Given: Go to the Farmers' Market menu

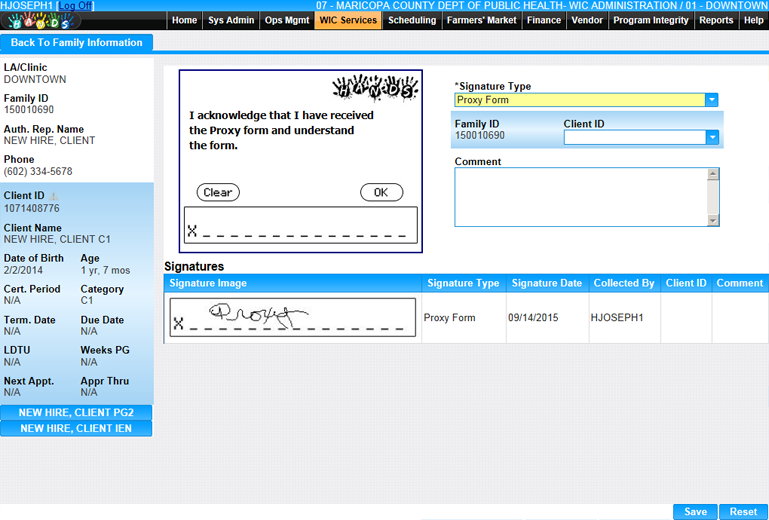Looking at the screenshot, I should pyautogui.click(x=482, y=20).
